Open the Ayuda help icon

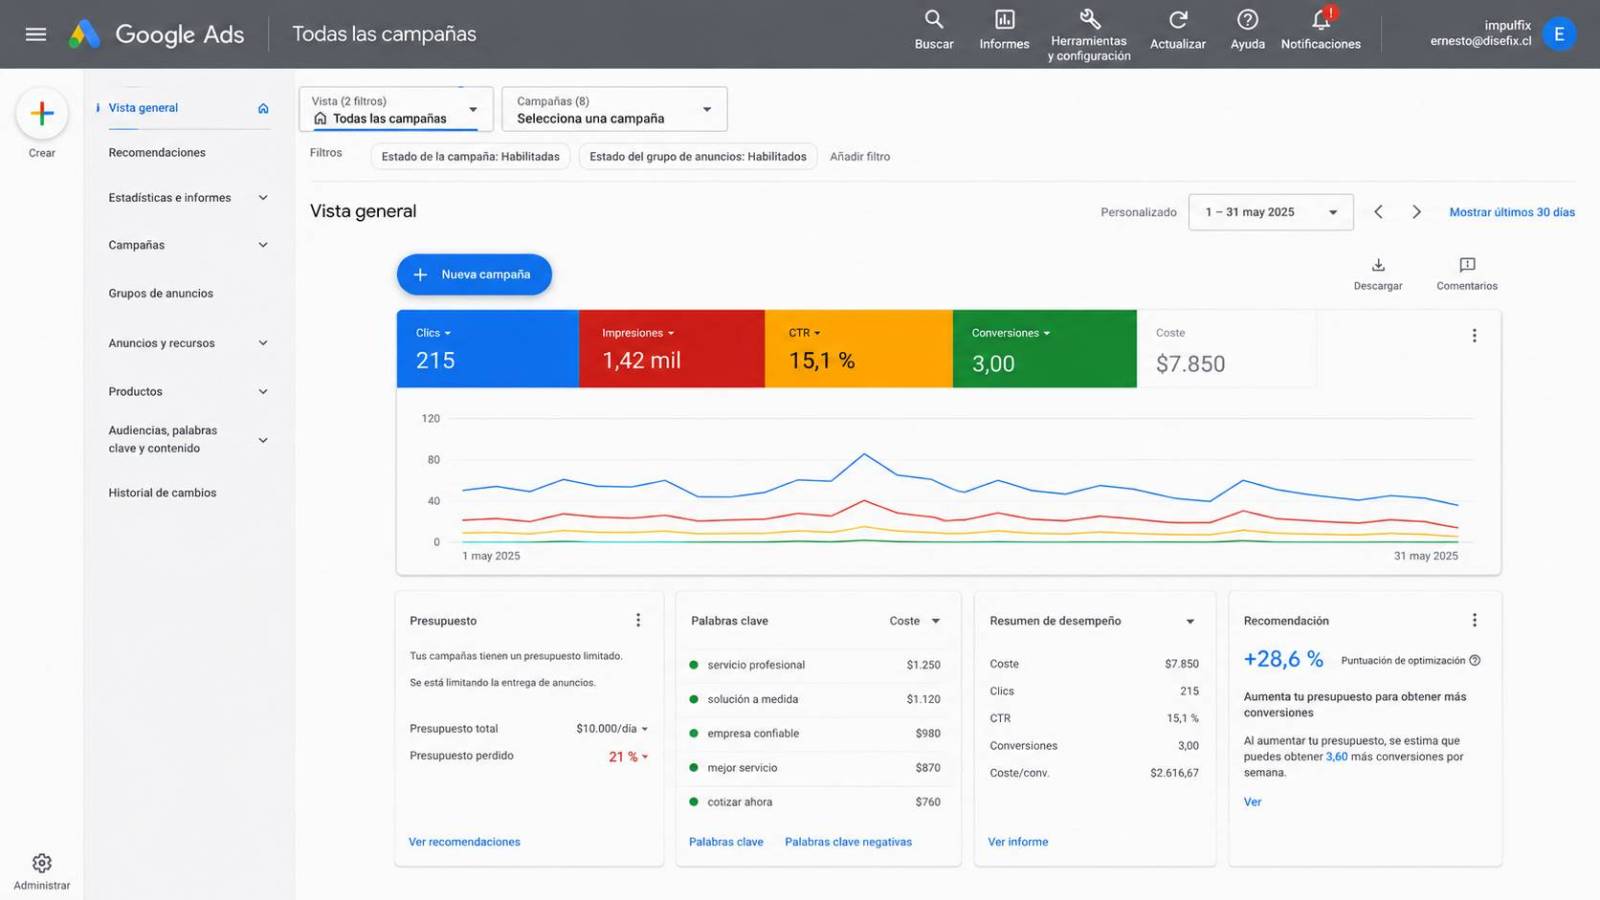(1247, 30)
